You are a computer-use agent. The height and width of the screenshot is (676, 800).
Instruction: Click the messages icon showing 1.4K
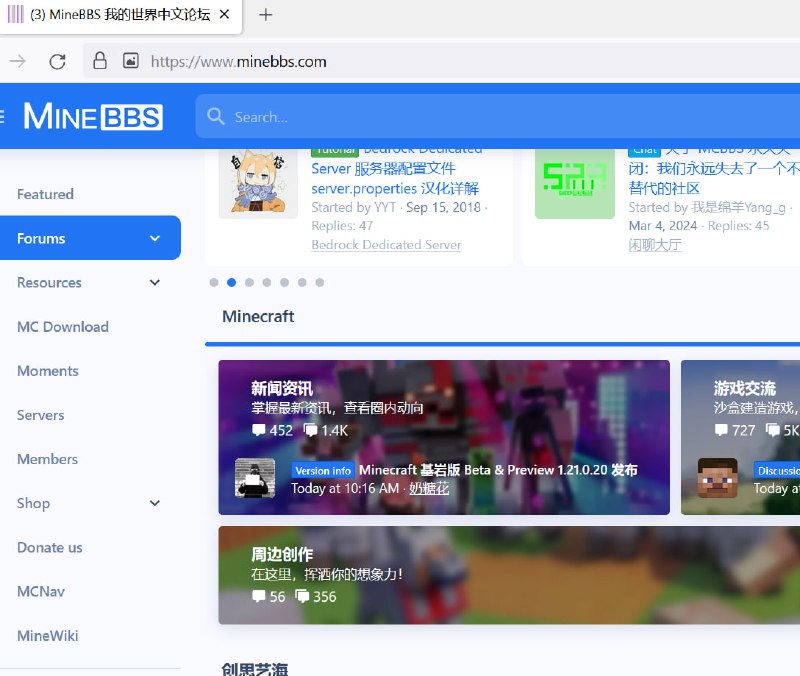click(x=310, y=430)
